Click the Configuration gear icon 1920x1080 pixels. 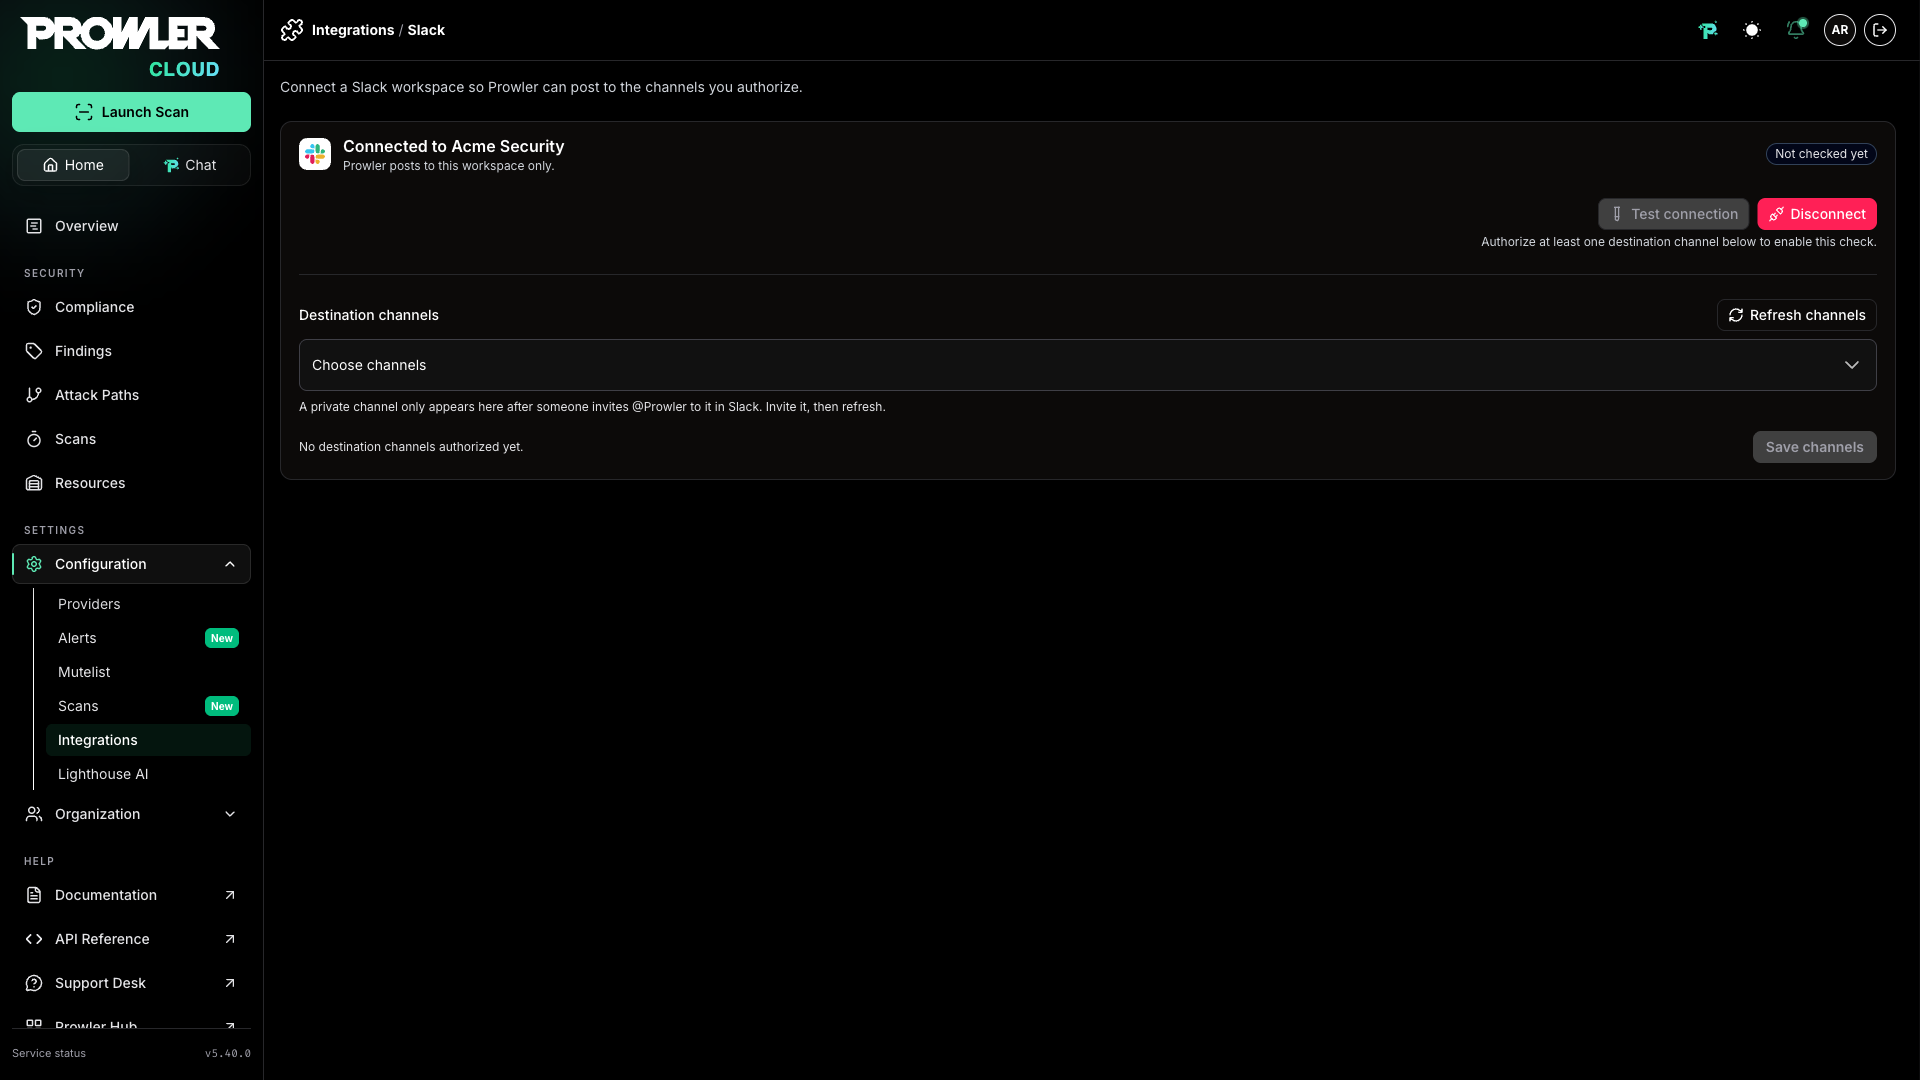pos(34,564)
